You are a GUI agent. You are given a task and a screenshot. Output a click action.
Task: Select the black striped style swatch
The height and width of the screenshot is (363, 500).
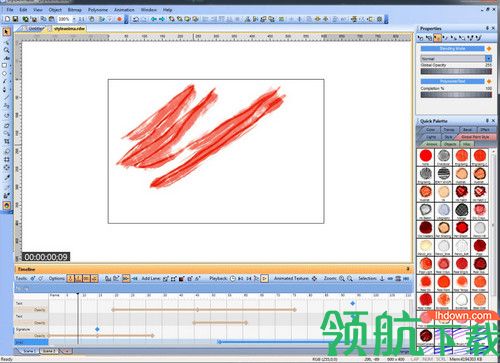[x=444, y=174]
